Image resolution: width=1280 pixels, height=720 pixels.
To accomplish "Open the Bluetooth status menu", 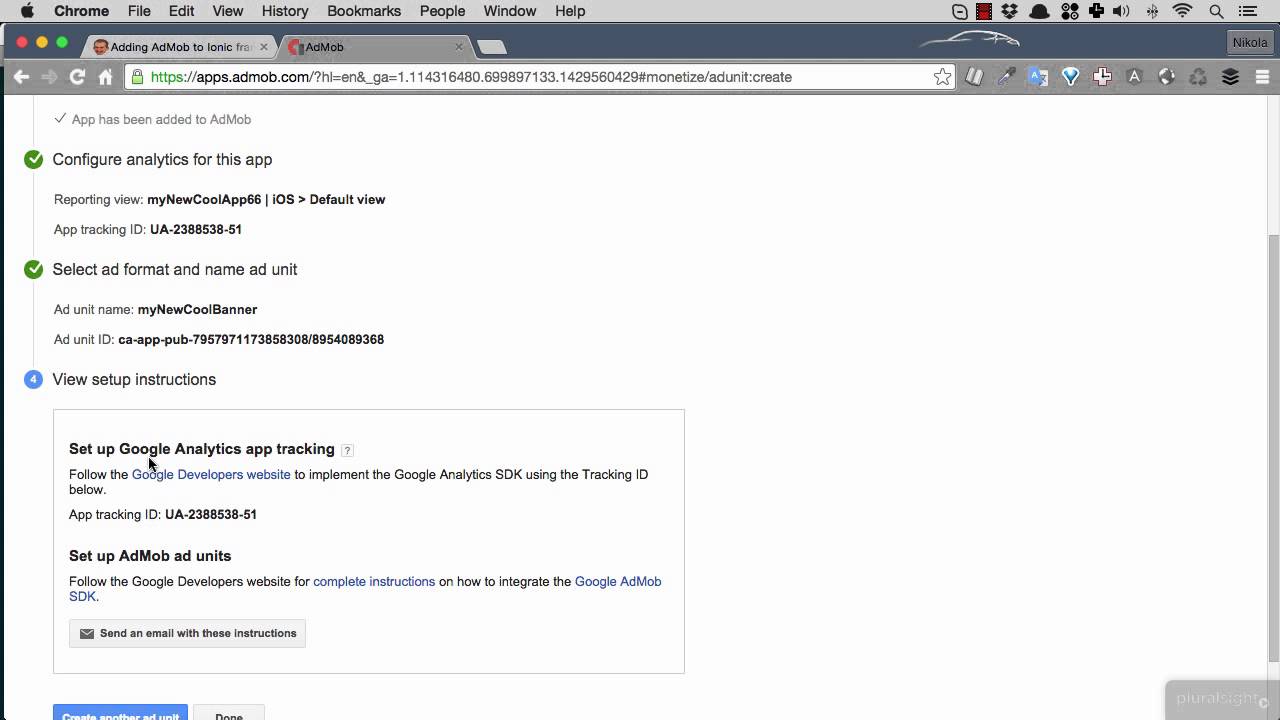I will coord(1152,11).
